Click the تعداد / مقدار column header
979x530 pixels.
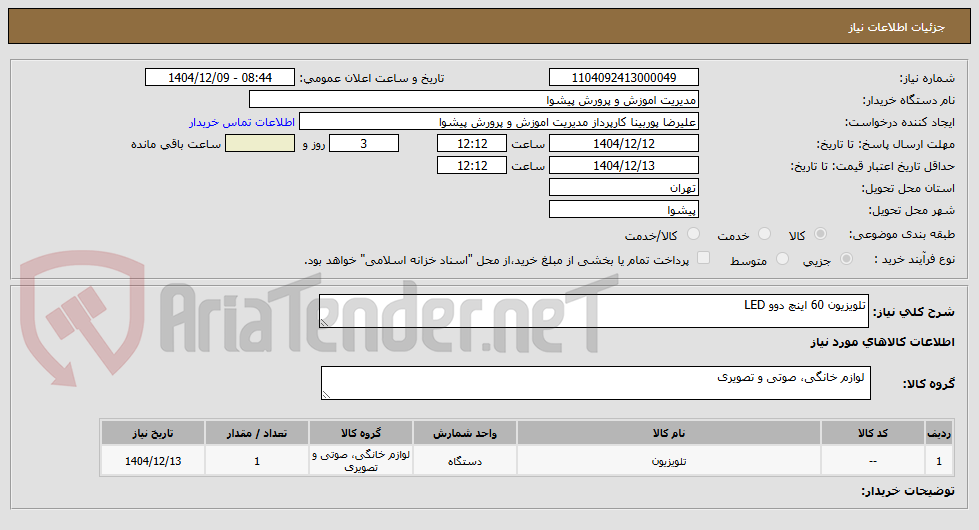(257, 433)
